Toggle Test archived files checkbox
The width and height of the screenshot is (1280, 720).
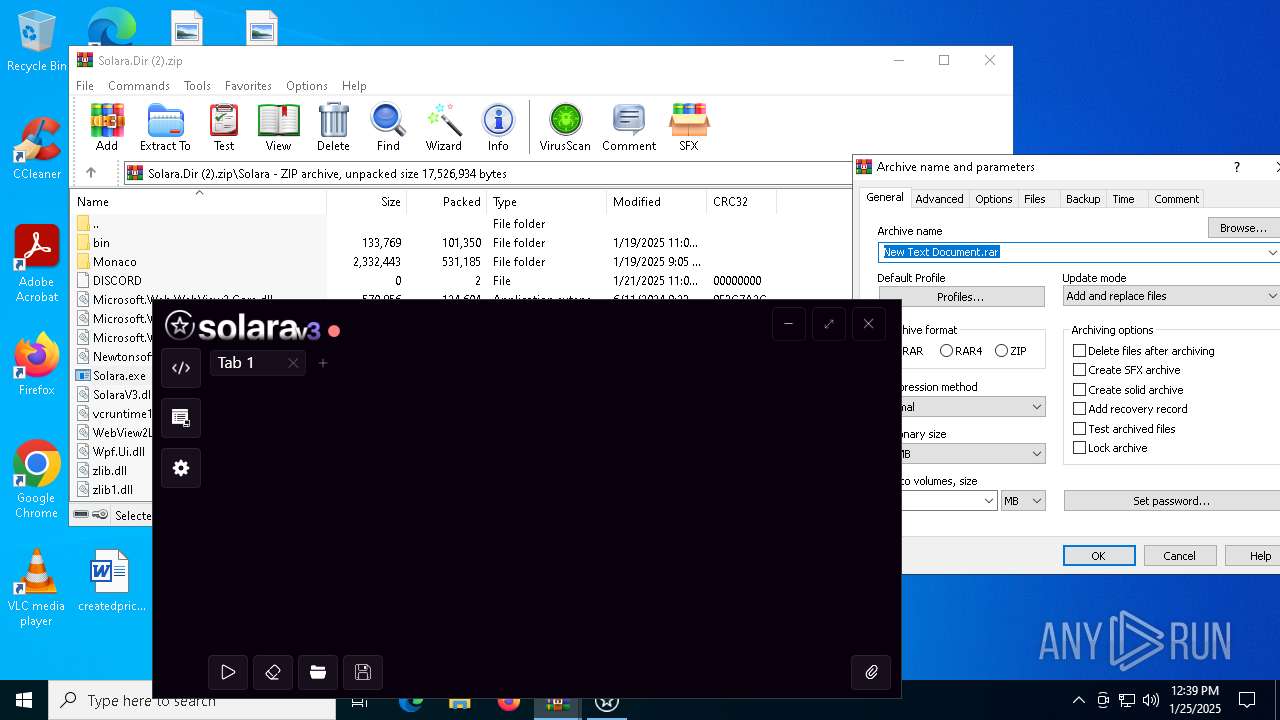click(x=1080, y=429)
